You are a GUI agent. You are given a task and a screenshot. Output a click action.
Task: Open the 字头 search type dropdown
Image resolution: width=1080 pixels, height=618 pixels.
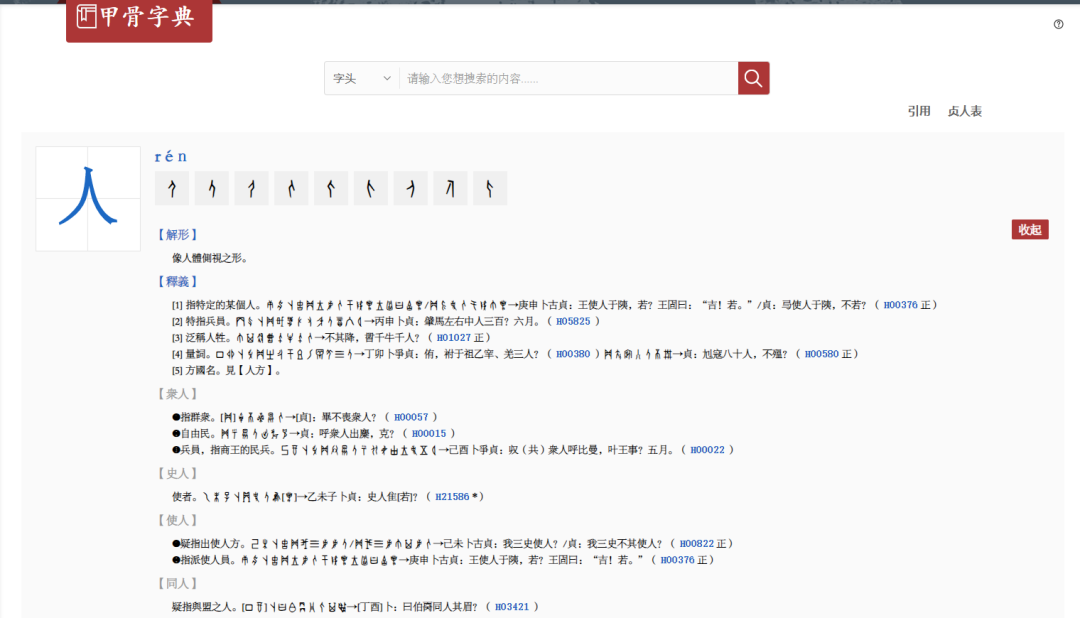(361, 77)
